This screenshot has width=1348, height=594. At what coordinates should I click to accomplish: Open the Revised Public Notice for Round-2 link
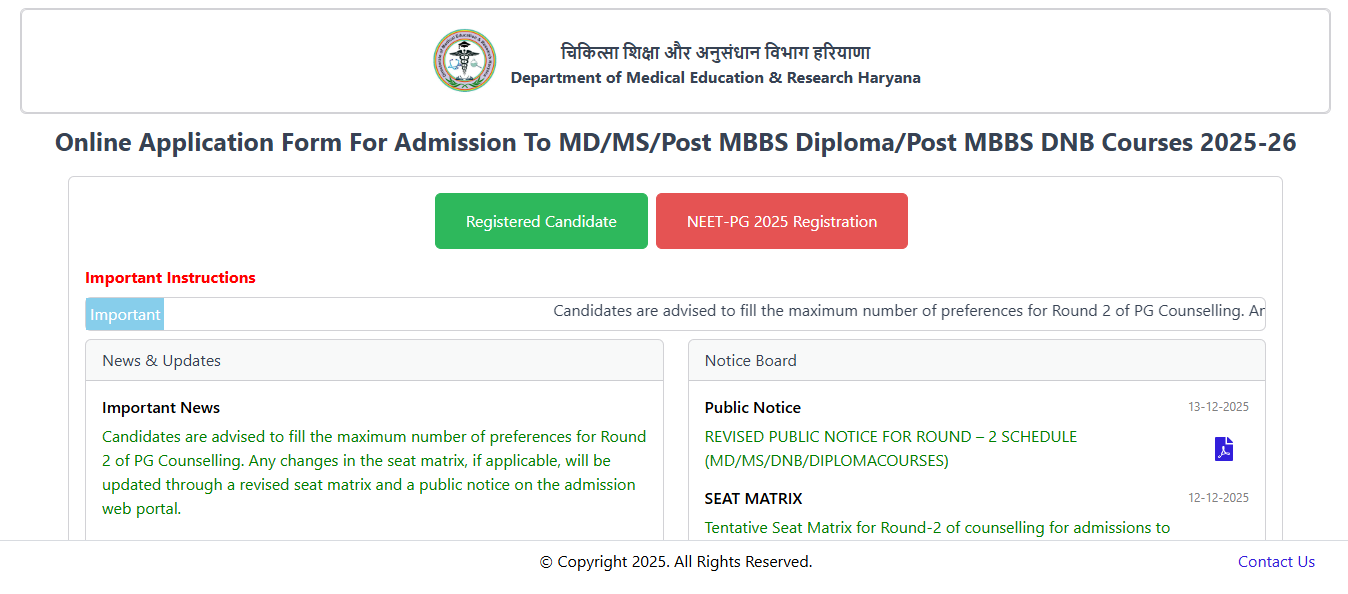click(x=890, y=449)
